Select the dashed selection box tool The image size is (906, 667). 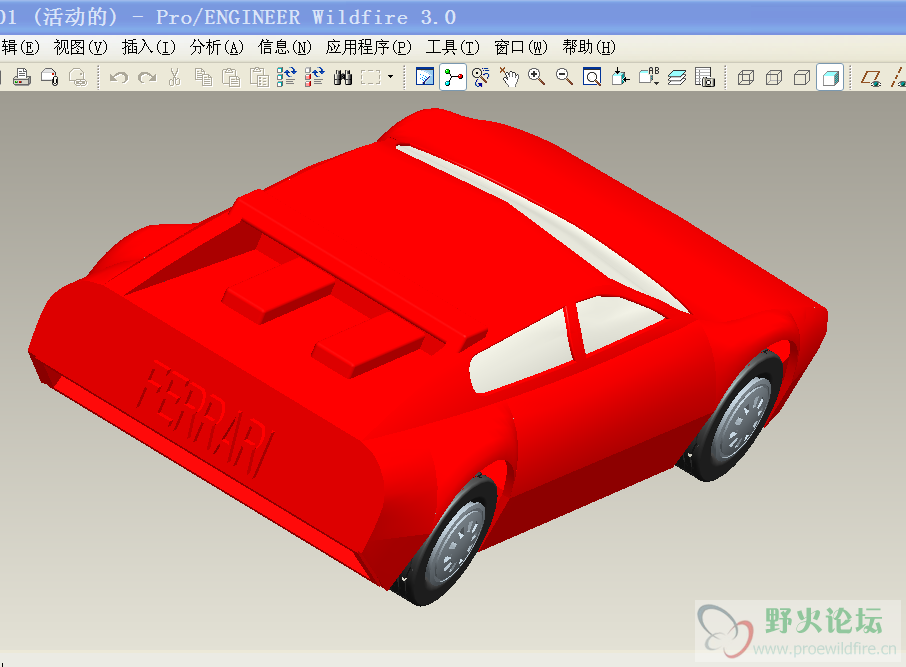(x=371, y=77)
